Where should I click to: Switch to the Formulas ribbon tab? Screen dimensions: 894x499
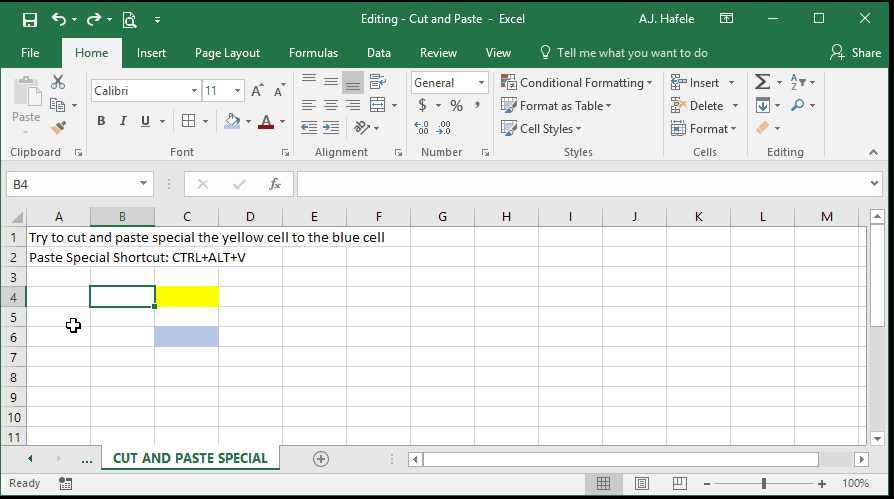[x=313, y=53]
